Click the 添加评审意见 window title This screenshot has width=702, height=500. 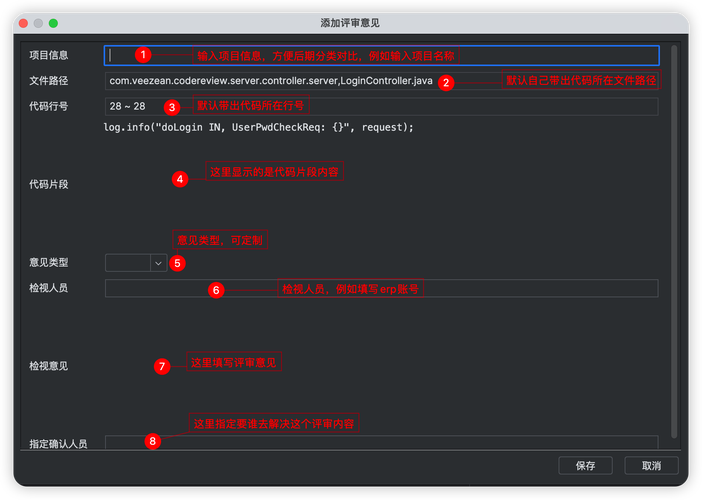(x=350, y=23)
